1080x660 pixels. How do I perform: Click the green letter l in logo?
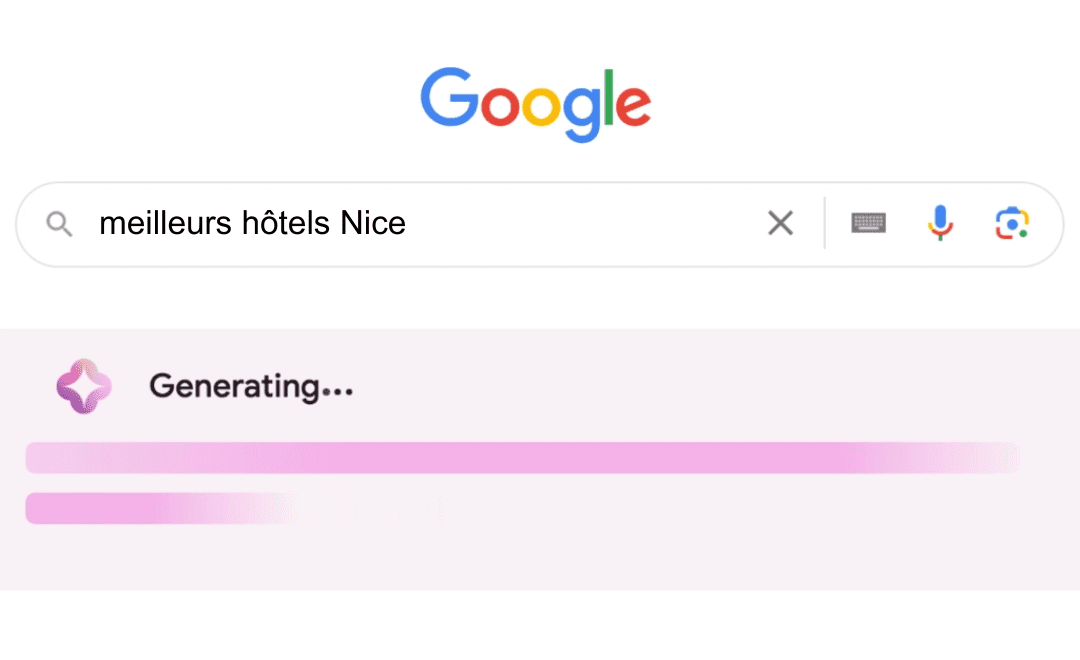click(x=608, y=97)
